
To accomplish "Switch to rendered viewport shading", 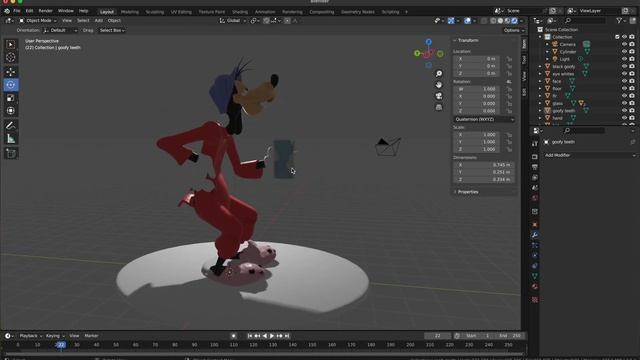I will pos(515,20).
